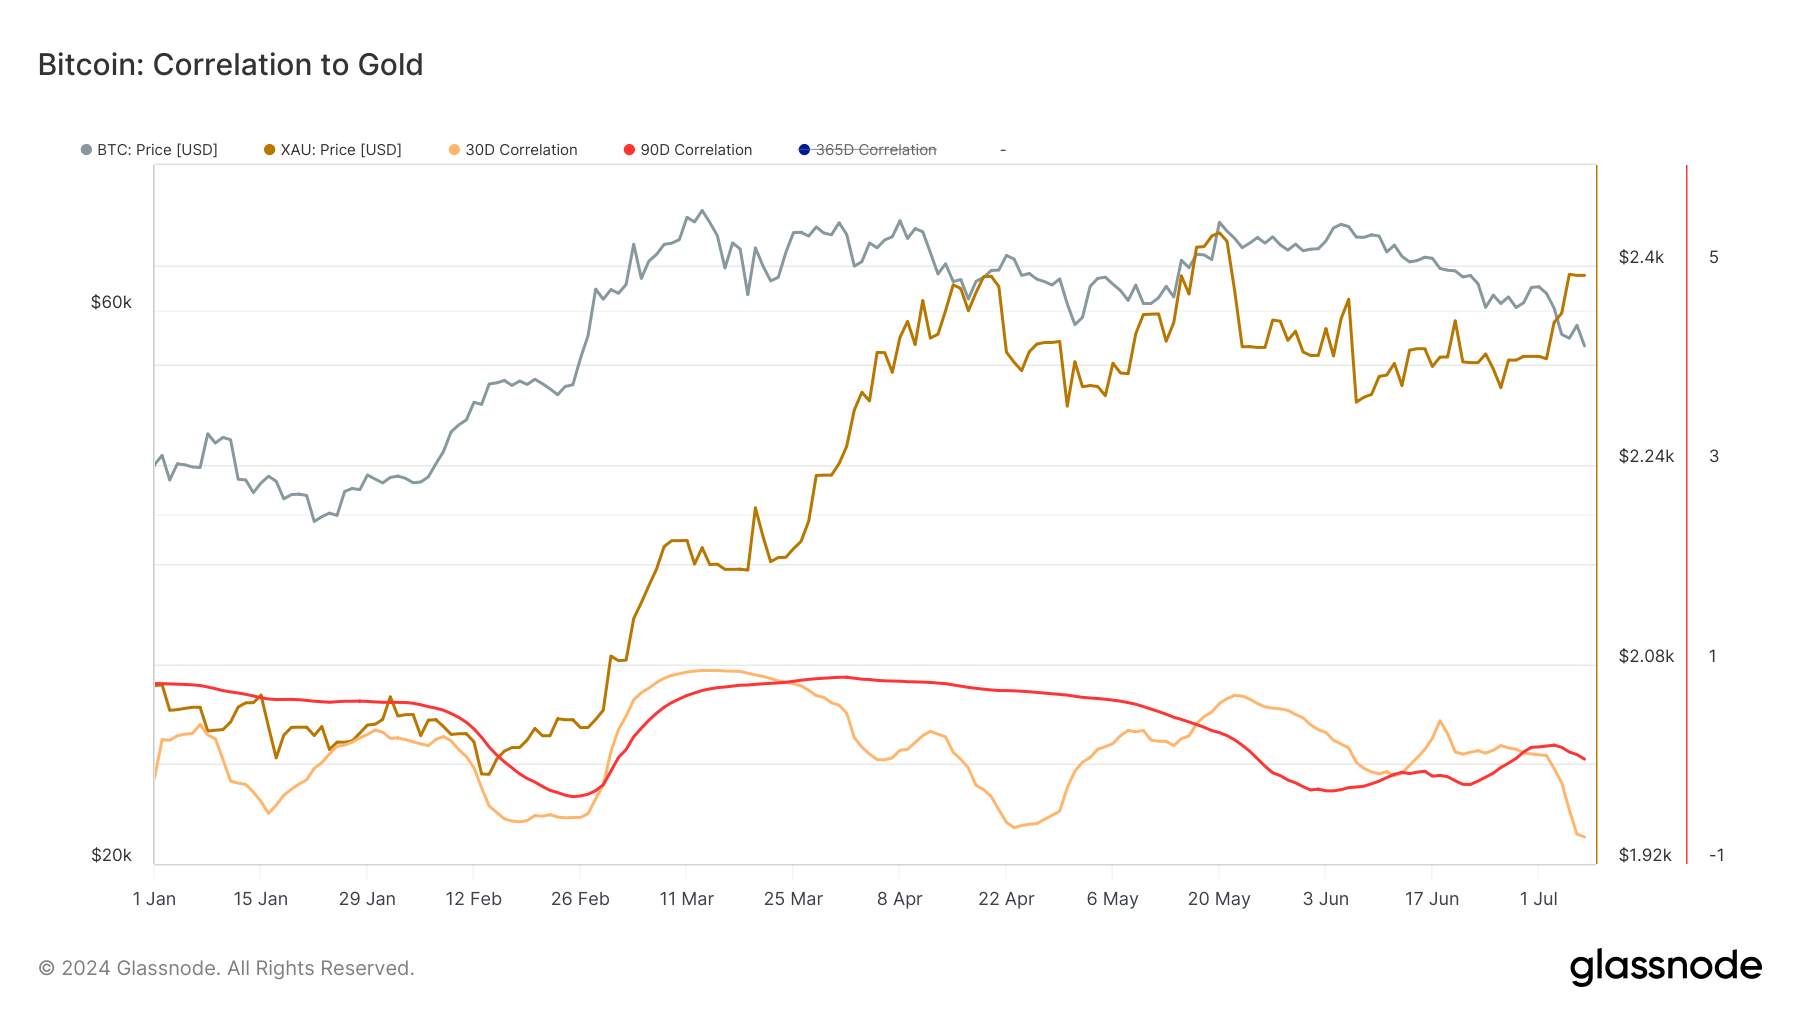The height and width of the screenshot is (1013, 1800).
Task: Select the 20 May date on x-axis
Action: 1219,899
